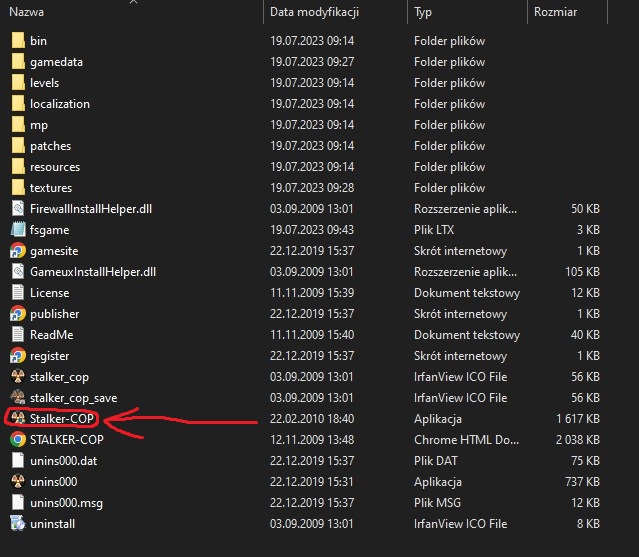Image resolution: width=639 pixels, height=557 pixels.
Task: Click the STALKER-COP Chrome HTML icon
Action: pyautogui.click(x=18, y=440)
